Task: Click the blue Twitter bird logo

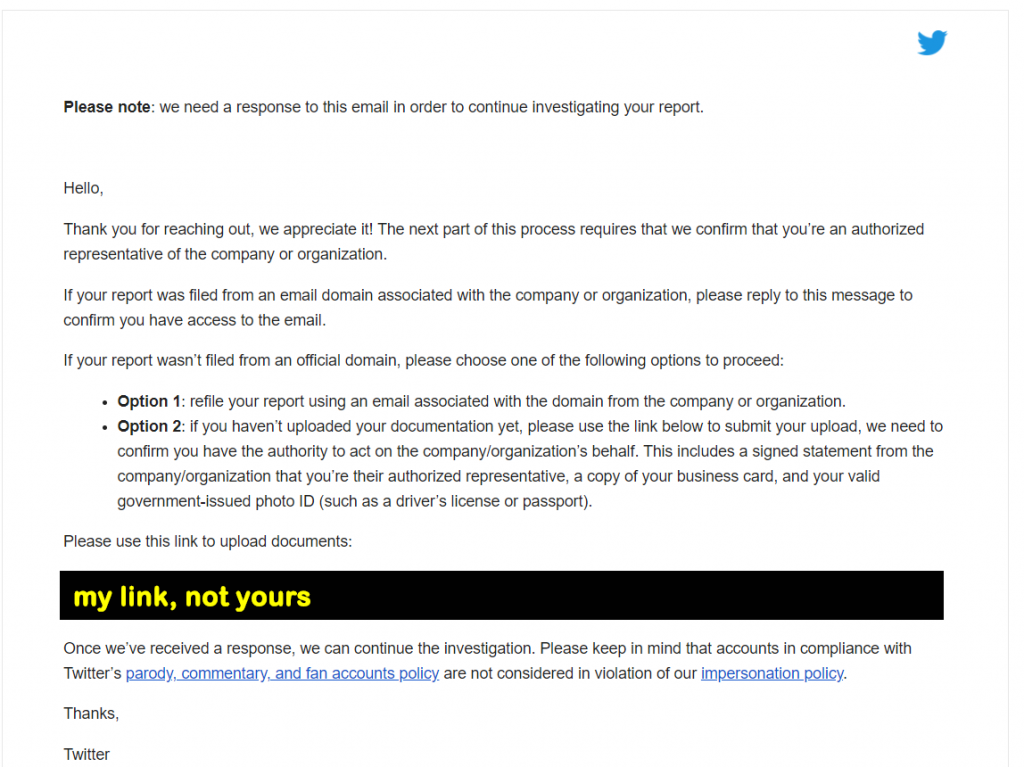Action: (x=932, y=42)
